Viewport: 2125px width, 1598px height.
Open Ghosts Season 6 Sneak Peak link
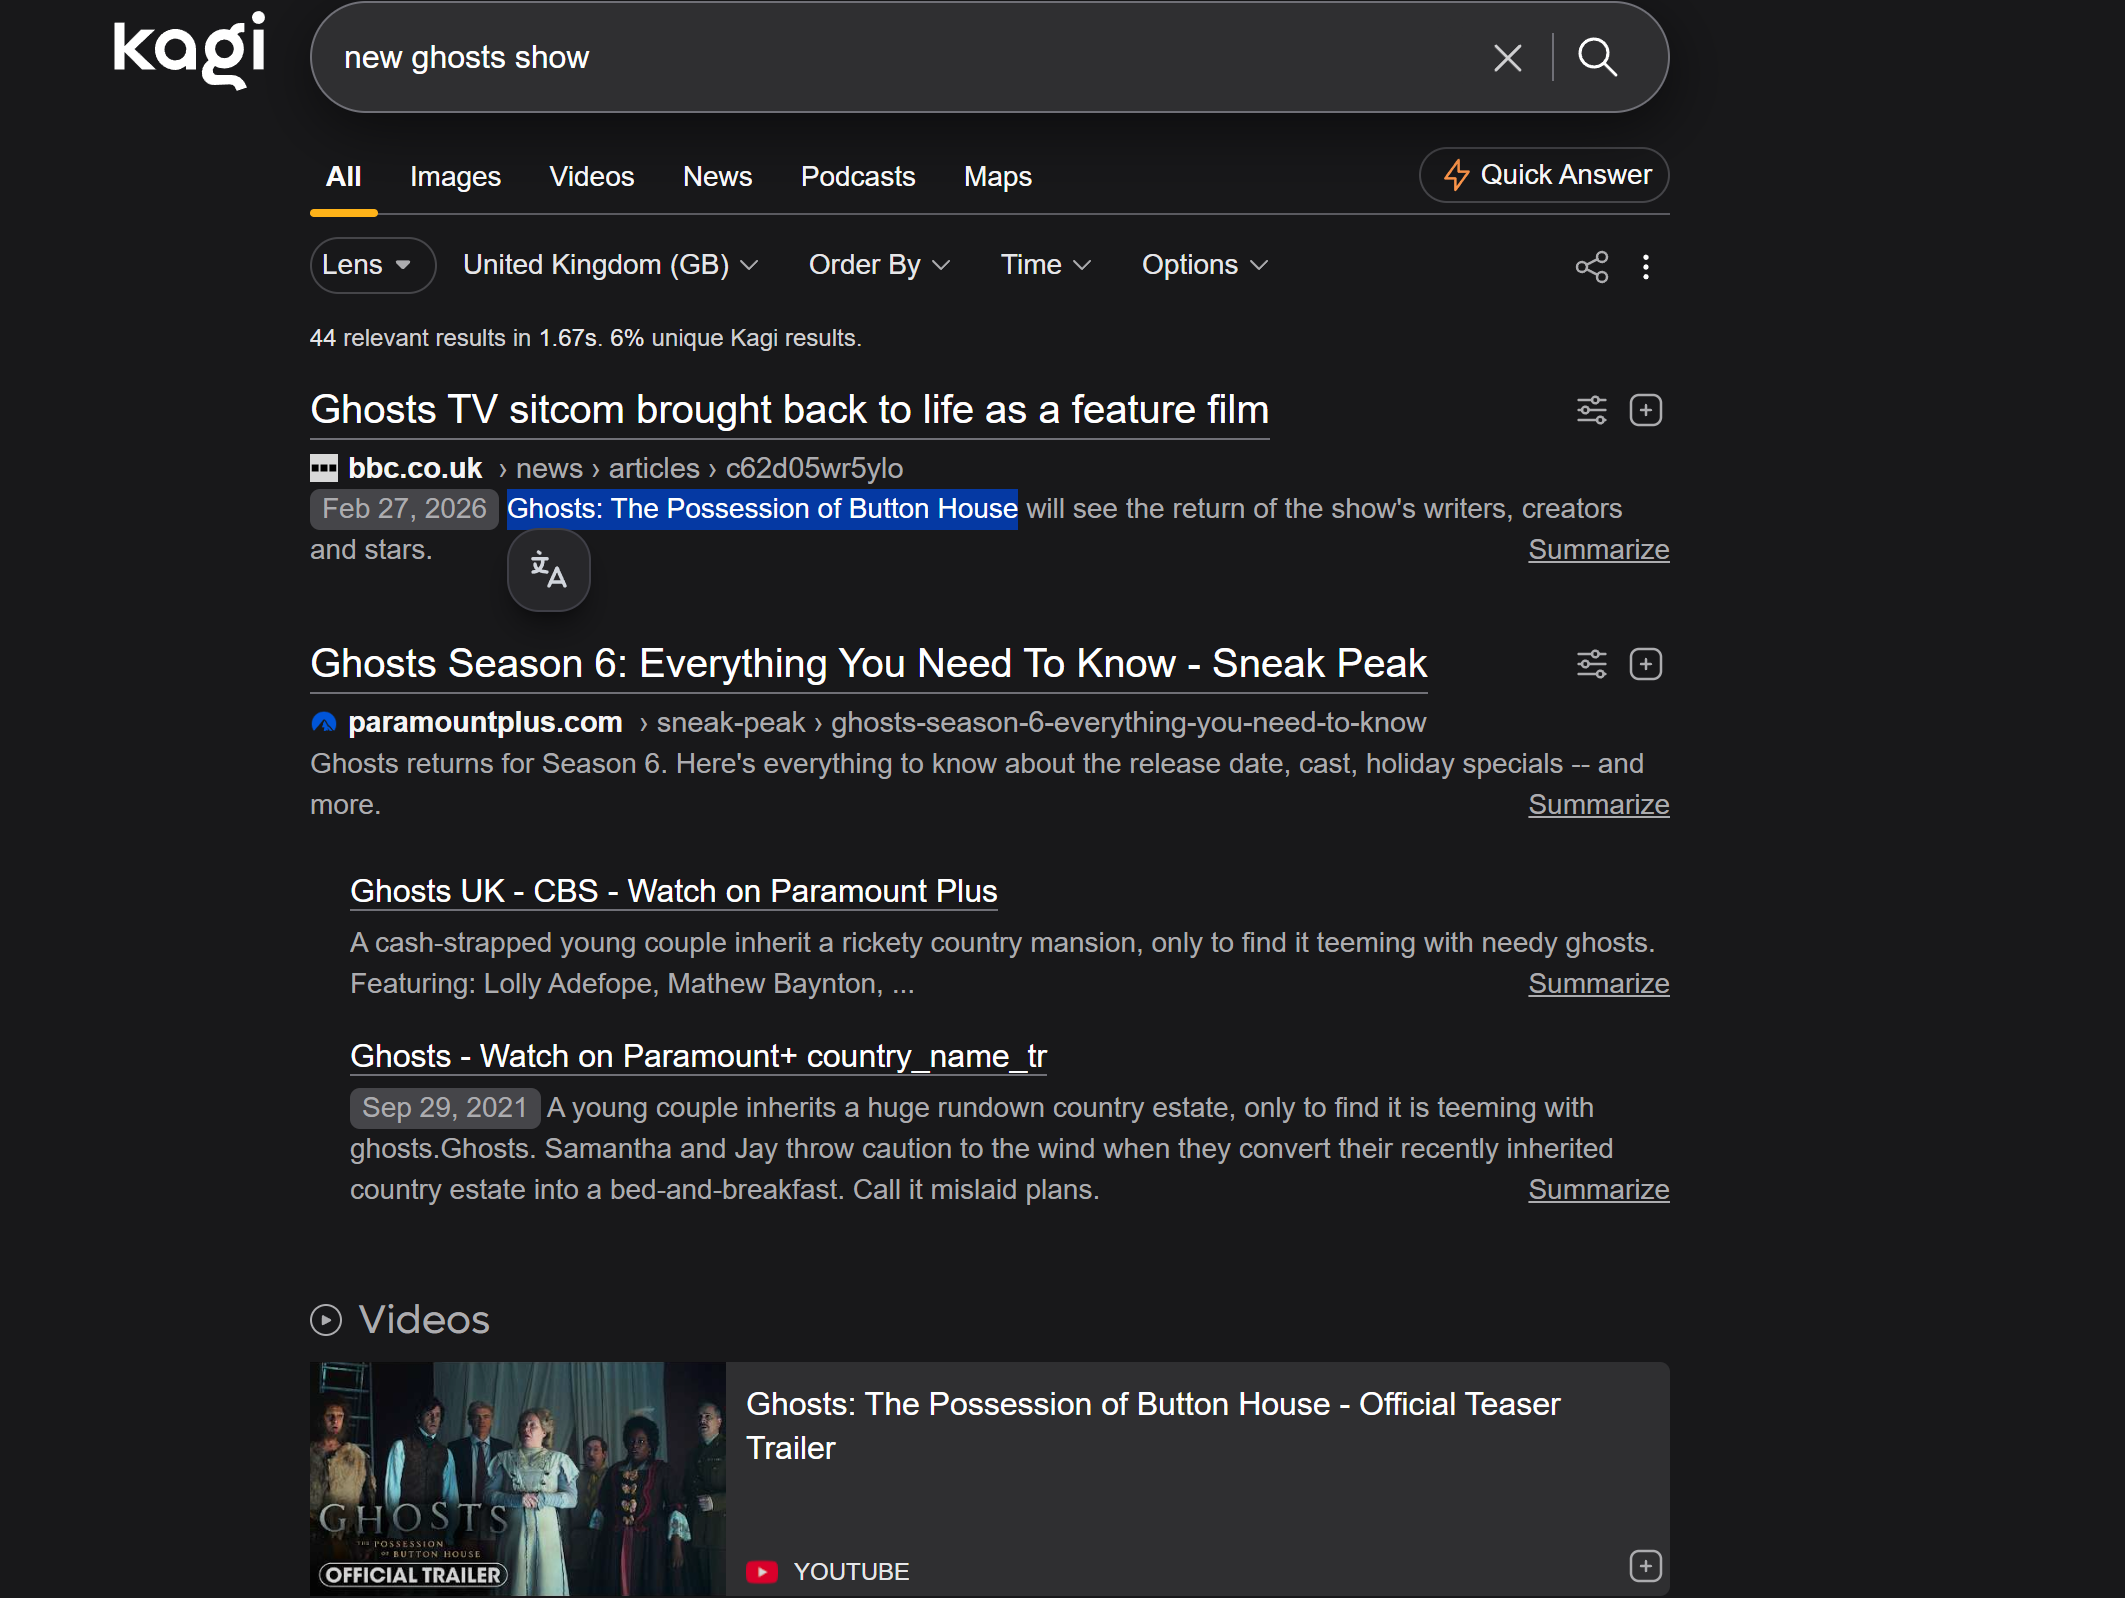point(868,664)
